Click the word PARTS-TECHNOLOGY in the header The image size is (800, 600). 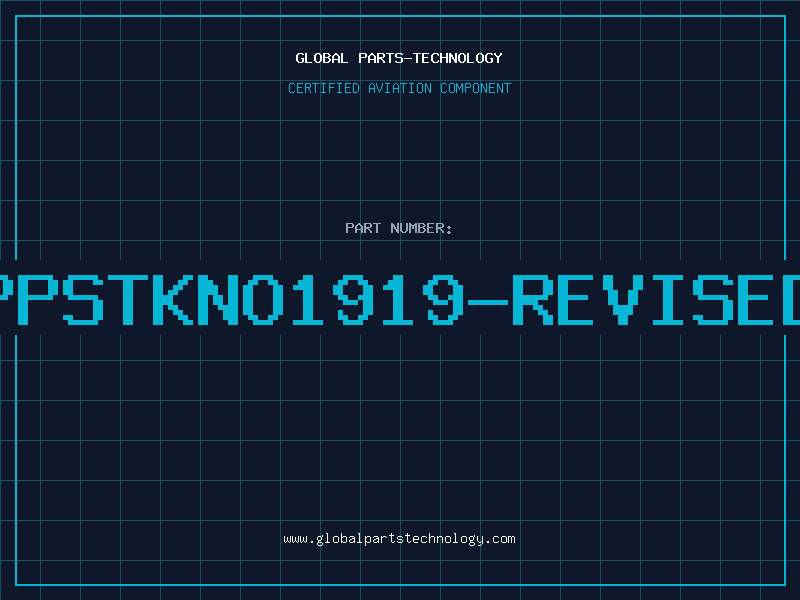(430, 58)
